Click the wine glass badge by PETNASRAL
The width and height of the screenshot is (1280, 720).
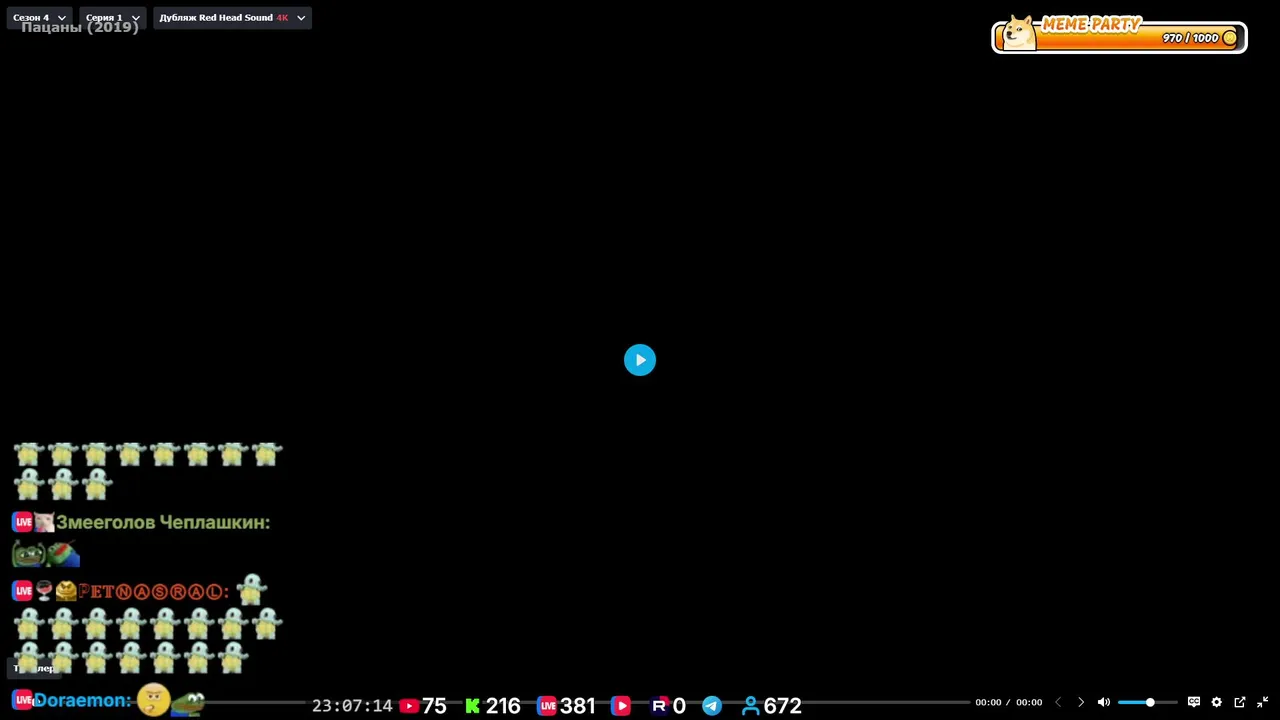coord(44,591)
